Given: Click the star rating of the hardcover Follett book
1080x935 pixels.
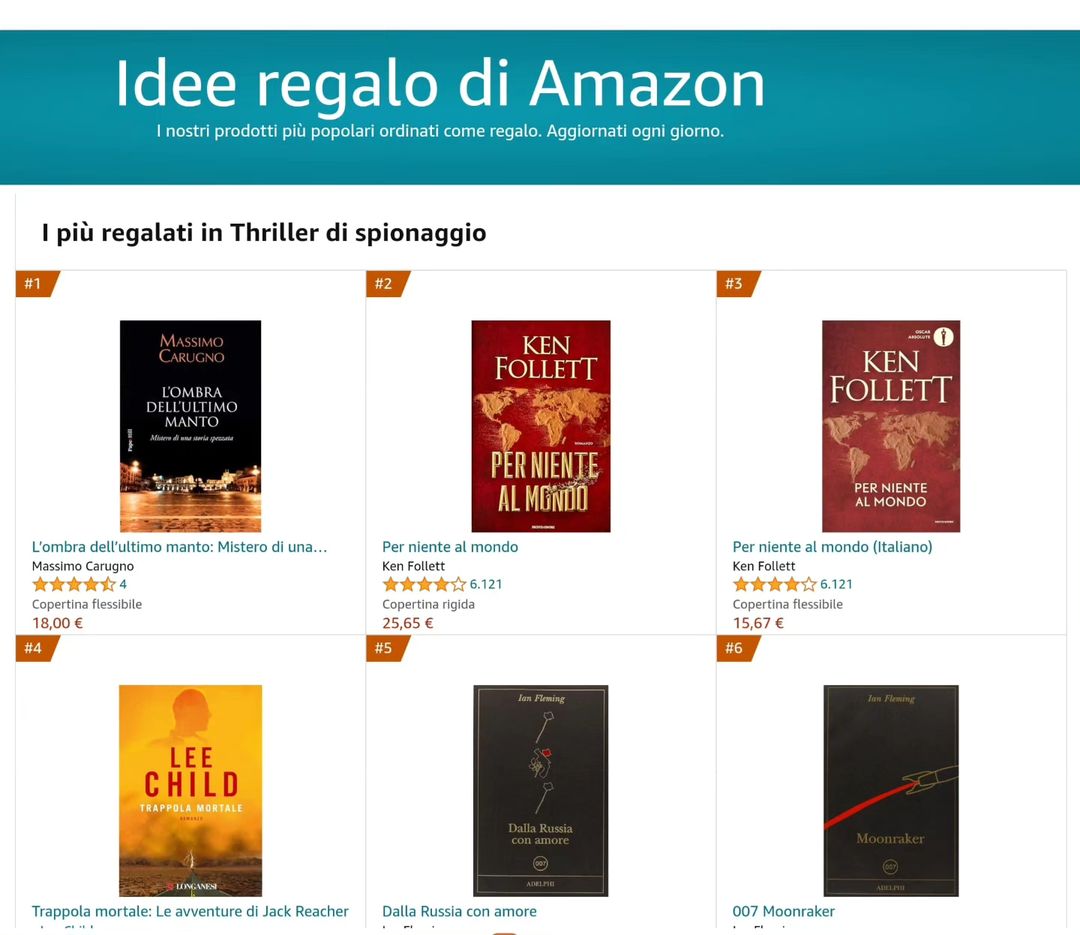Looking at the screenshot, I should tap(424, 585).
